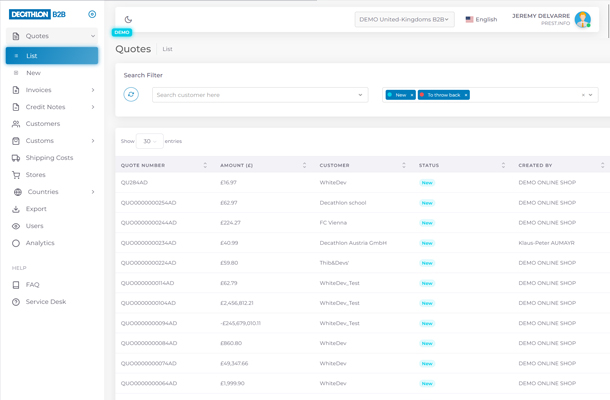Toggle dark mode moon icon
This screenshot has height=400, width=610.
(128, 19)
